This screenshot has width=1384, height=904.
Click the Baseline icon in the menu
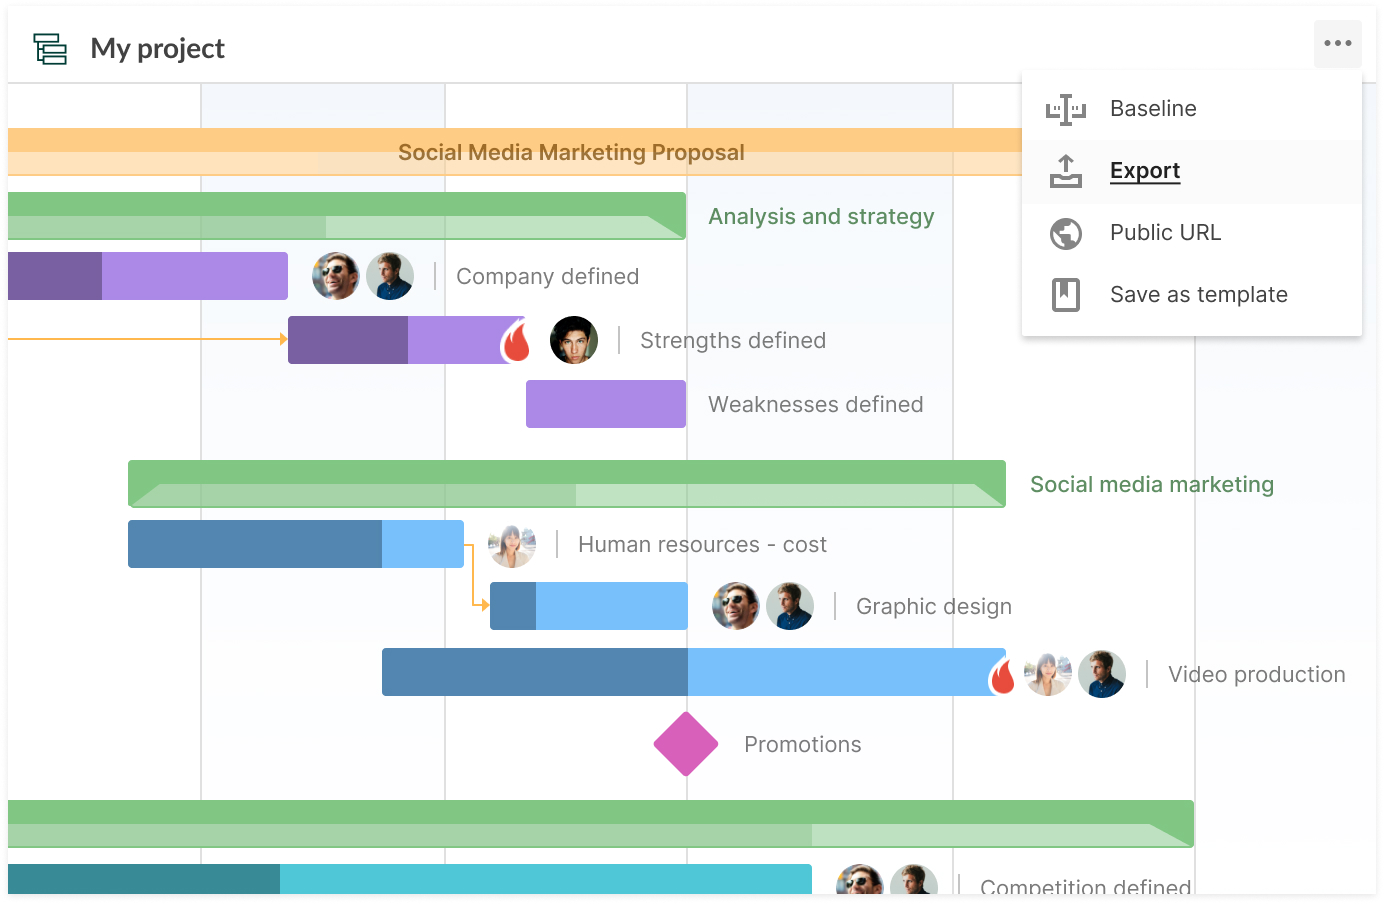(1066, 109)
